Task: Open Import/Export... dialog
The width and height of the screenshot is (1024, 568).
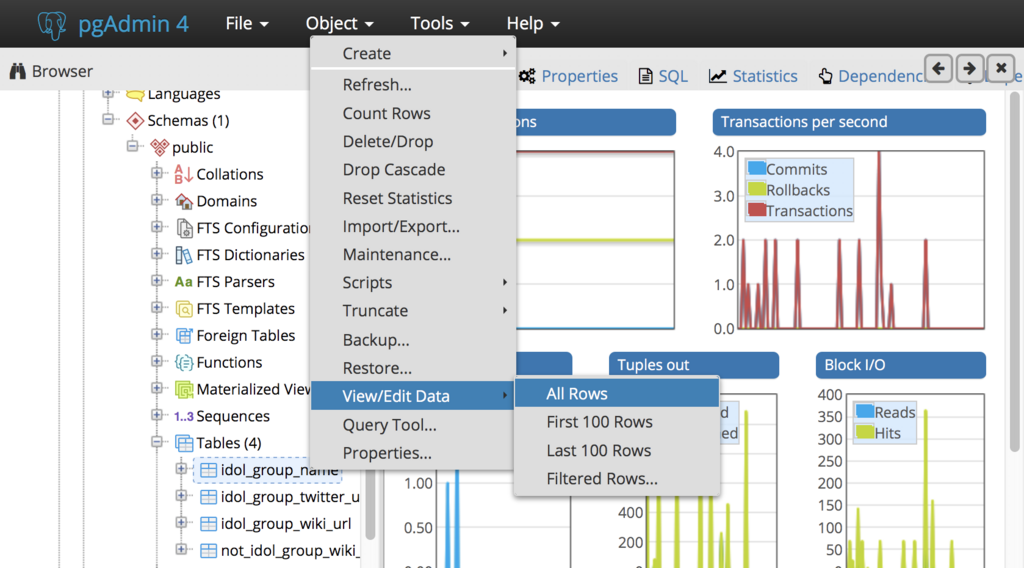Action: click(x=413, y=227)
